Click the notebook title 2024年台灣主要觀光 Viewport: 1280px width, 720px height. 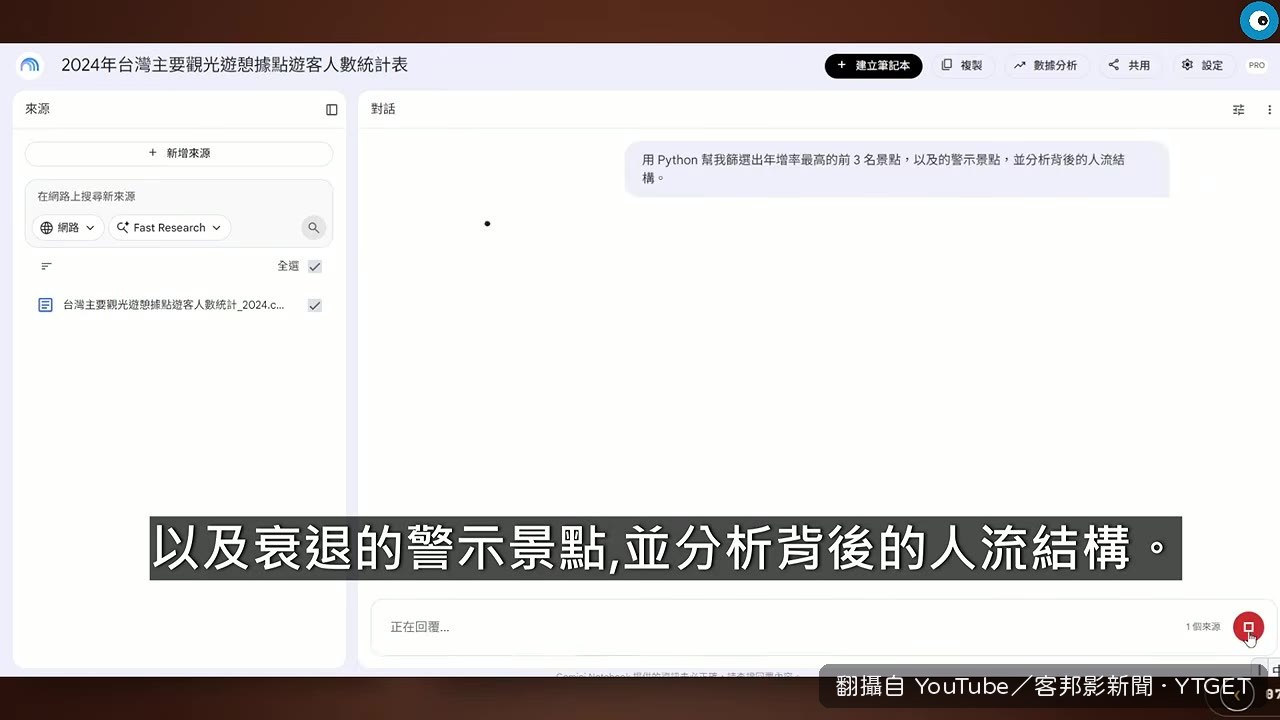[235, 65]
